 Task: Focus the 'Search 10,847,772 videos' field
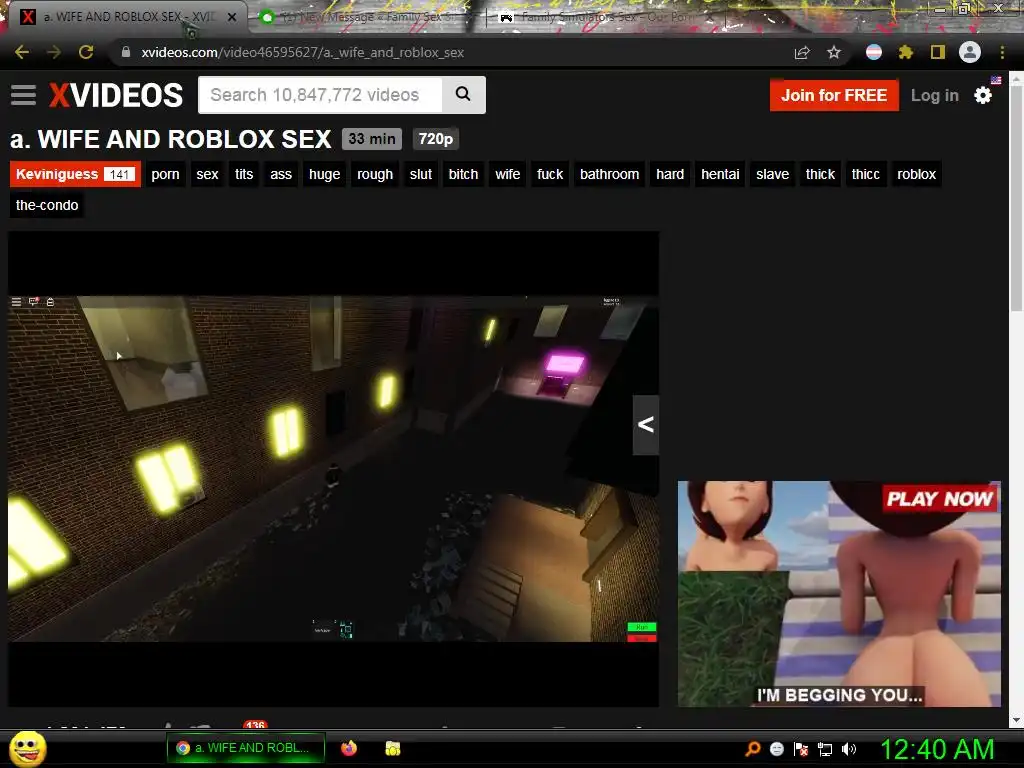(320, 95)
